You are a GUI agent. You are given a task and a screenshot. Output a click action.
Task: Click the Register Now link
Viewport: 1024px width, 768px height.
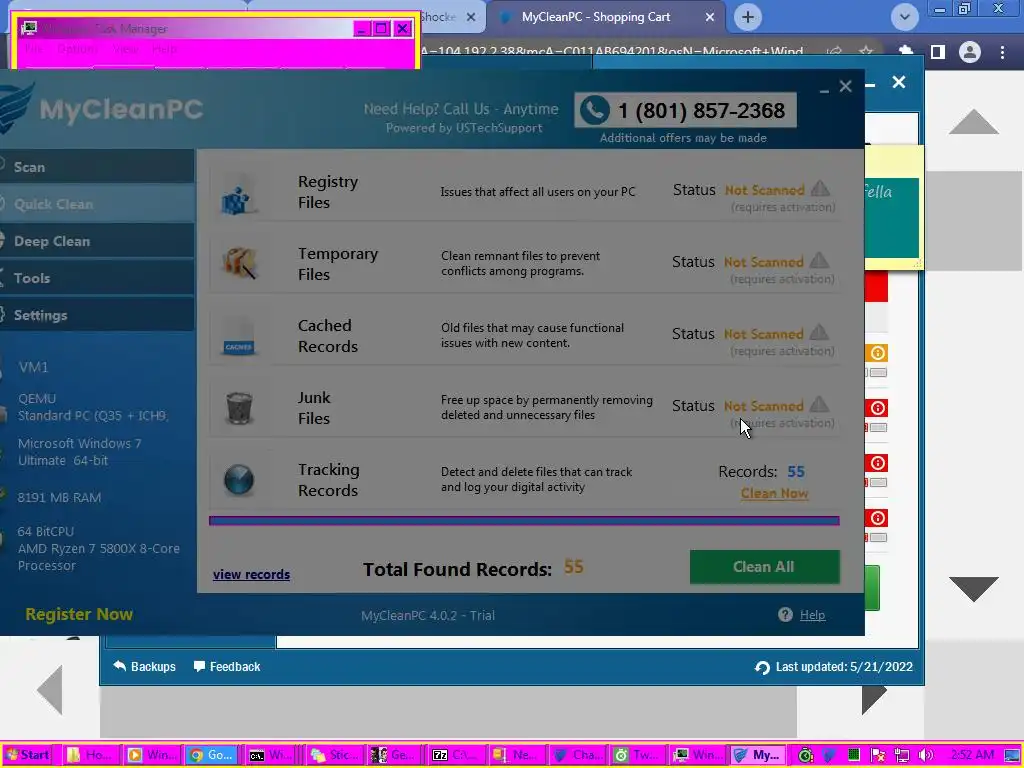[x=79, y=615]
